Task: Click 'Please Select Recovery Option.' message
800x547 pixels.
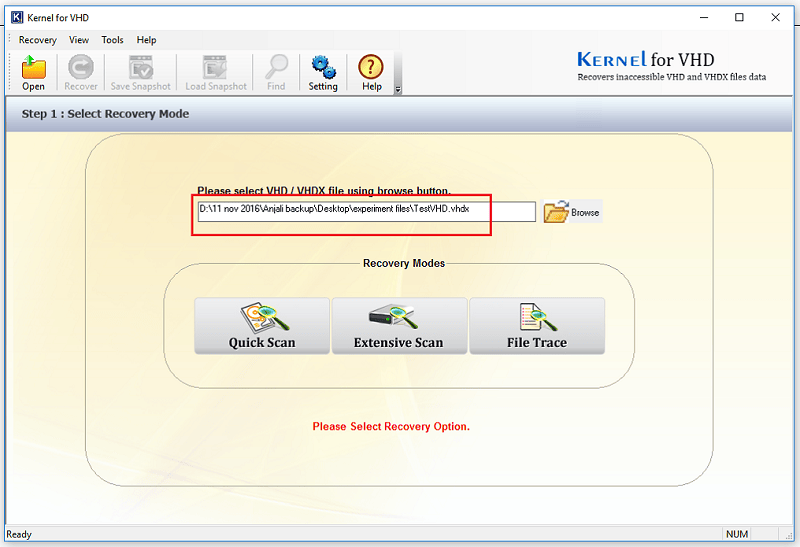Action: click(391, 427)
